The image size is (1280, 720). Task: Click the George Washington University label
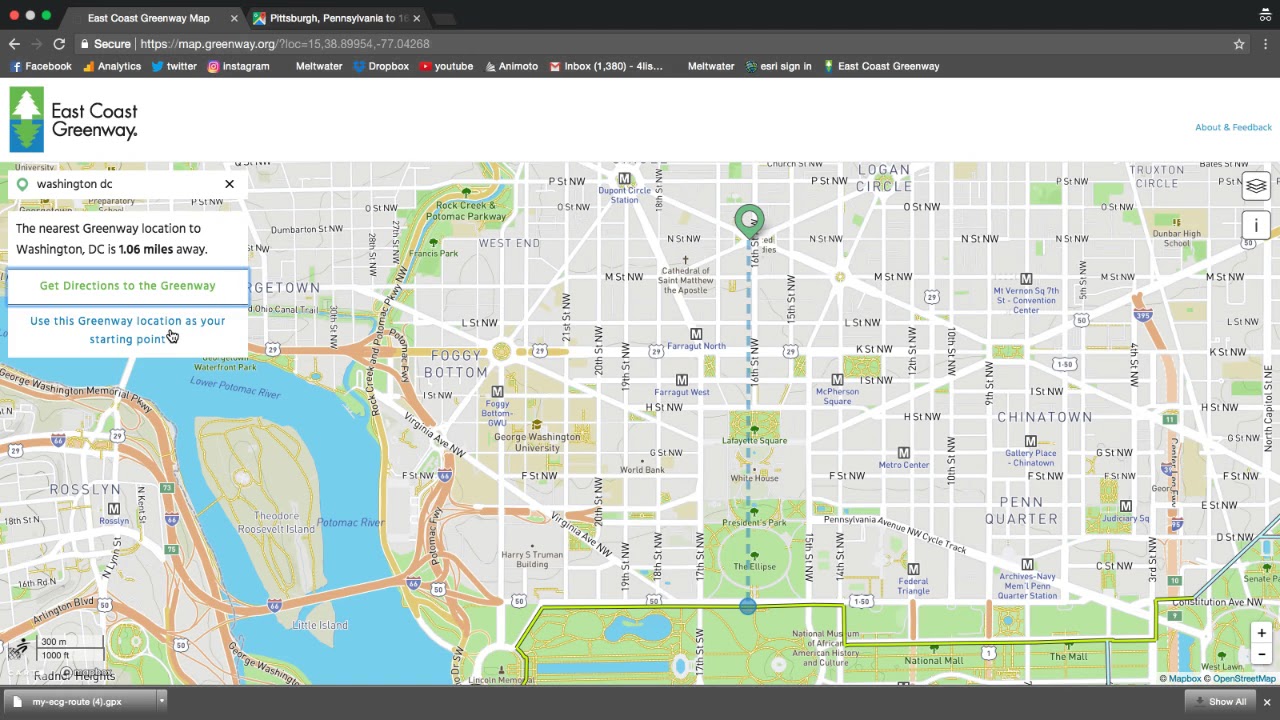tap(537, 442)
